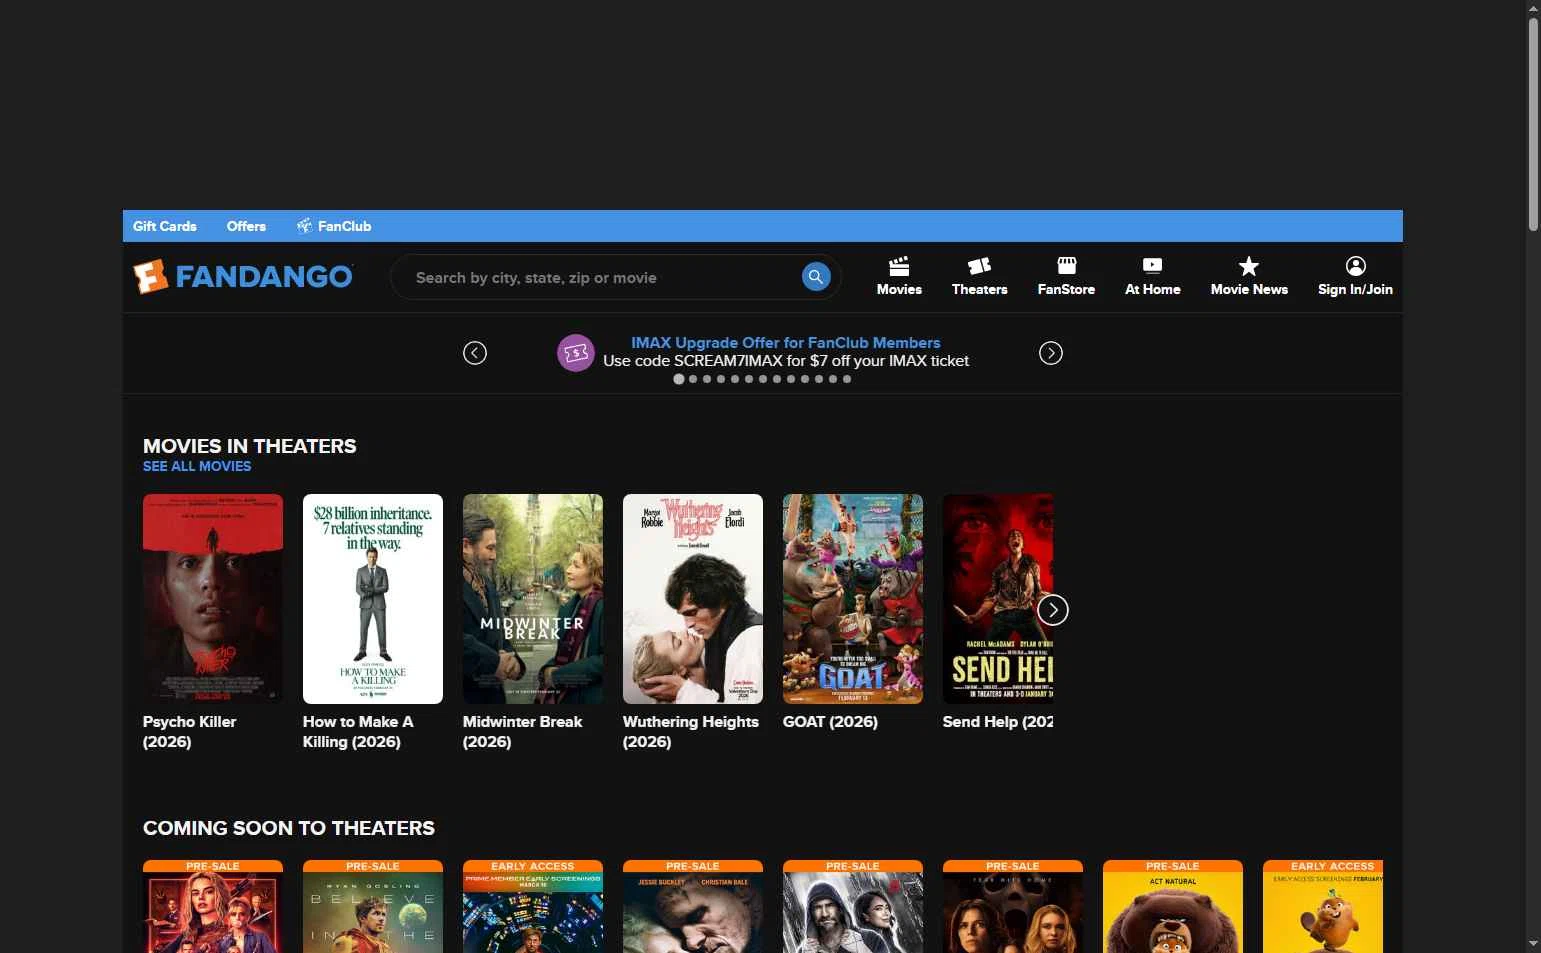Image resolution: width=1541 pixels, height=953 pixels.
Task: Click scrollbar down arrow
Action: (1533, 944)
